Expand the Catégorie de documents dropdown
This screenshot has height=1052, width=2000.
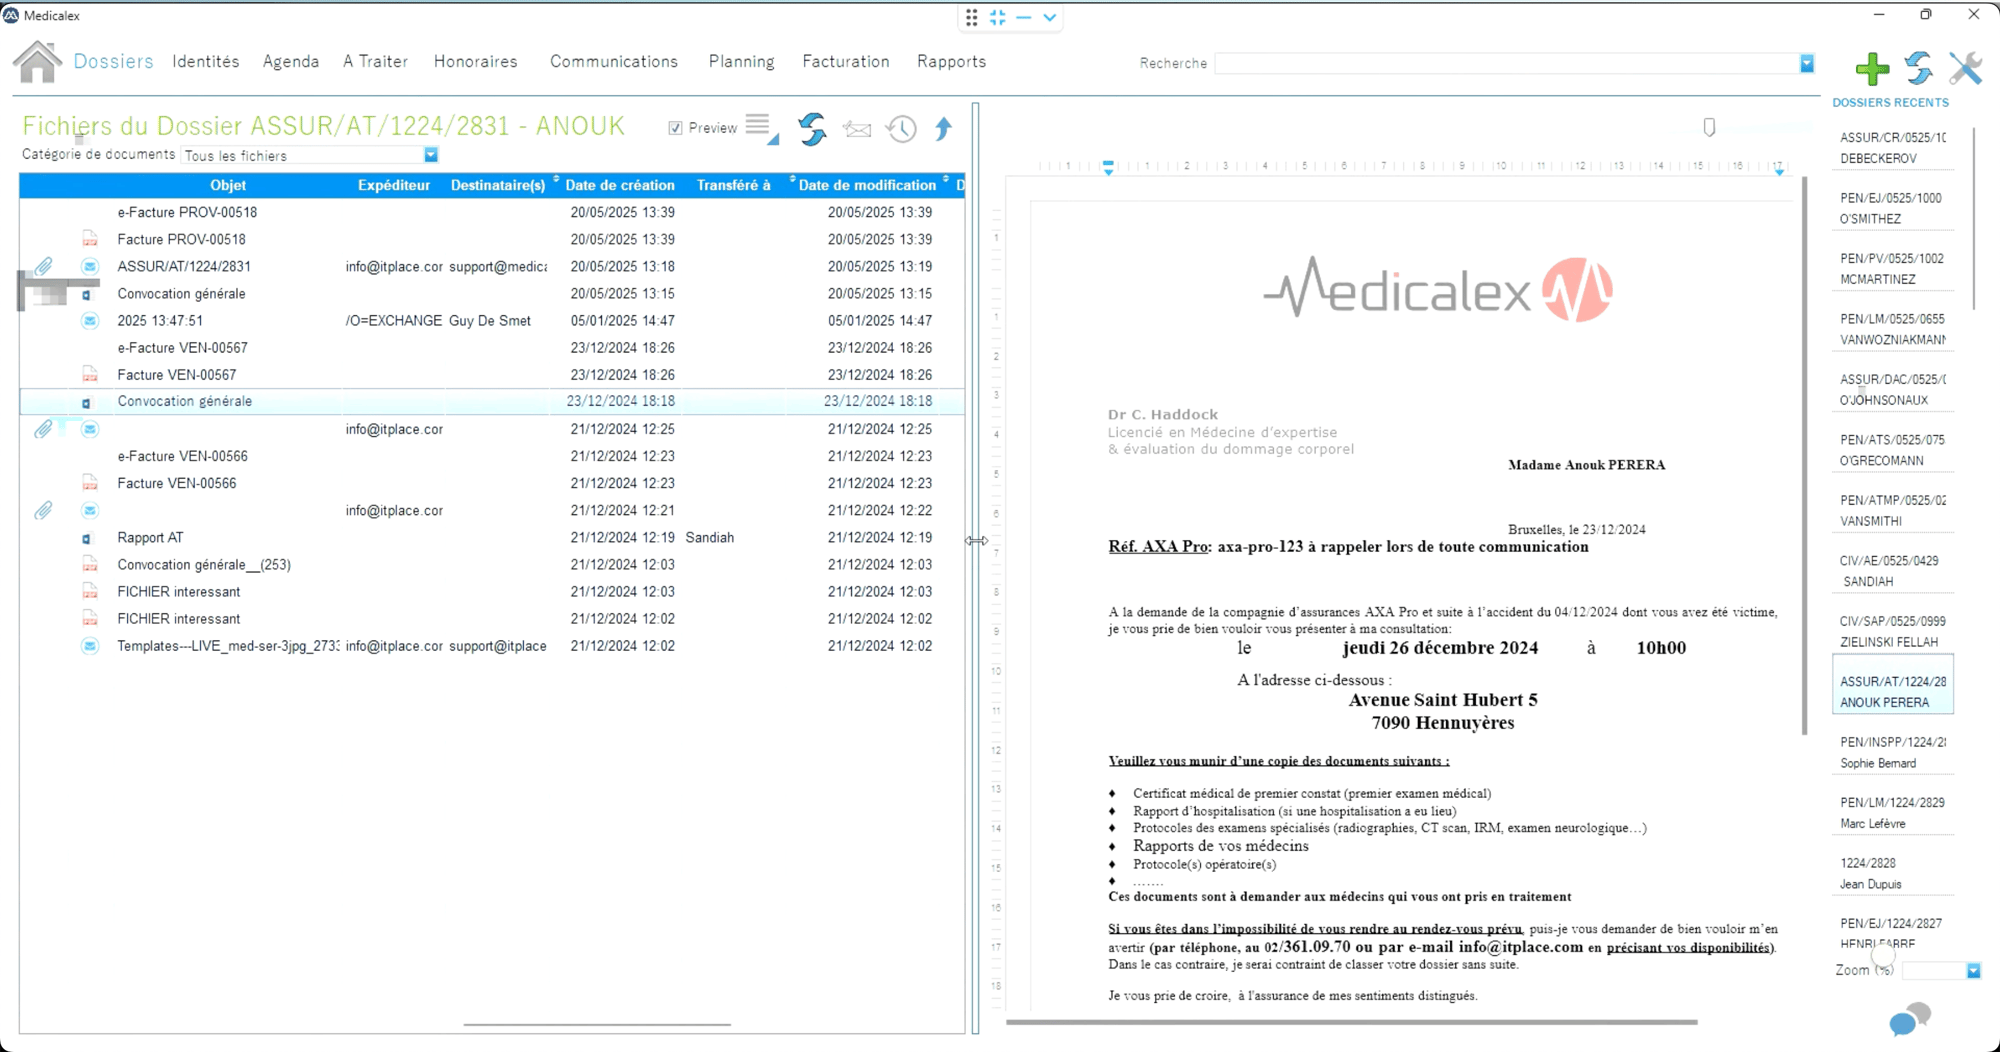click(431, 155)
